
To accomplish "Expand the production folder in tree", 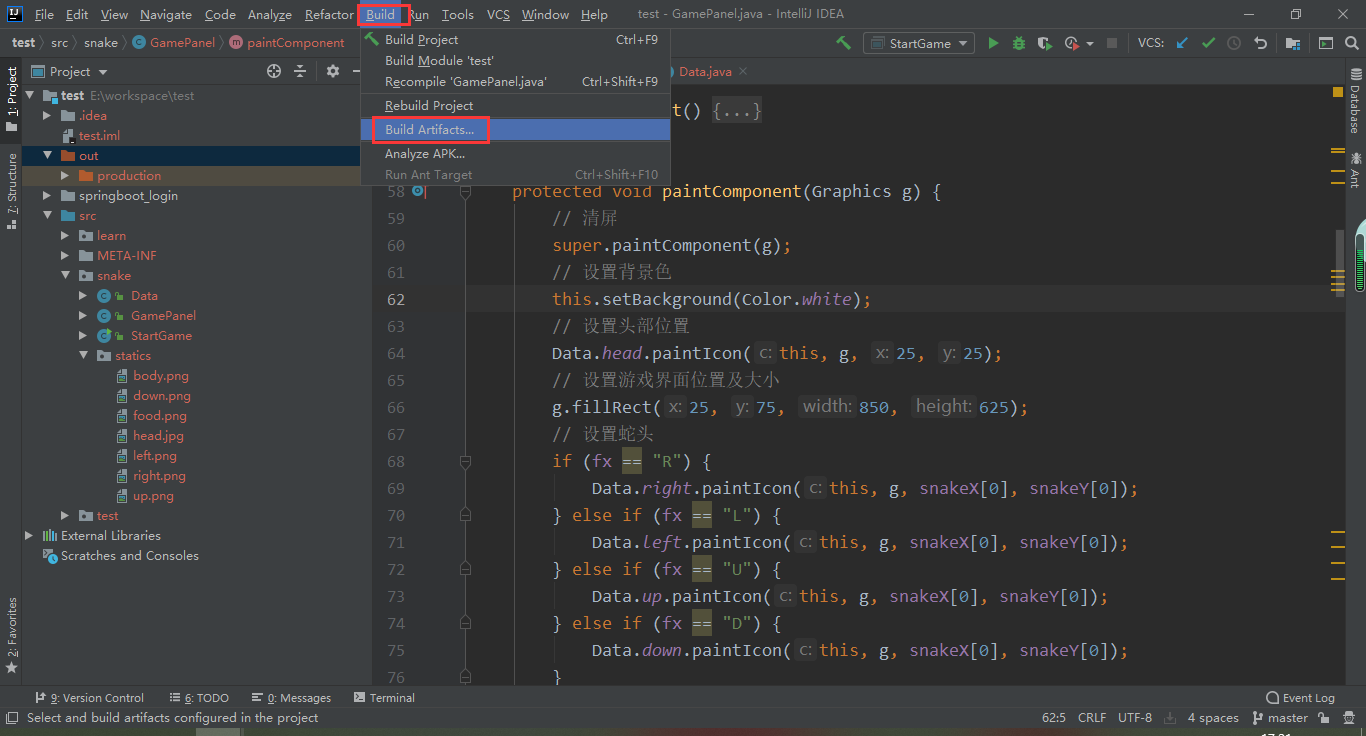I will pos(66,176).
